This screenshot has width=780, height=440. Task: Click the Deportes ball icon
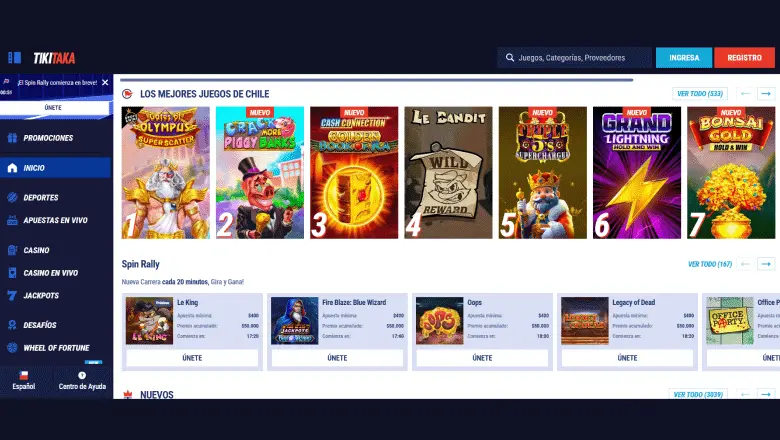point(12,197)
